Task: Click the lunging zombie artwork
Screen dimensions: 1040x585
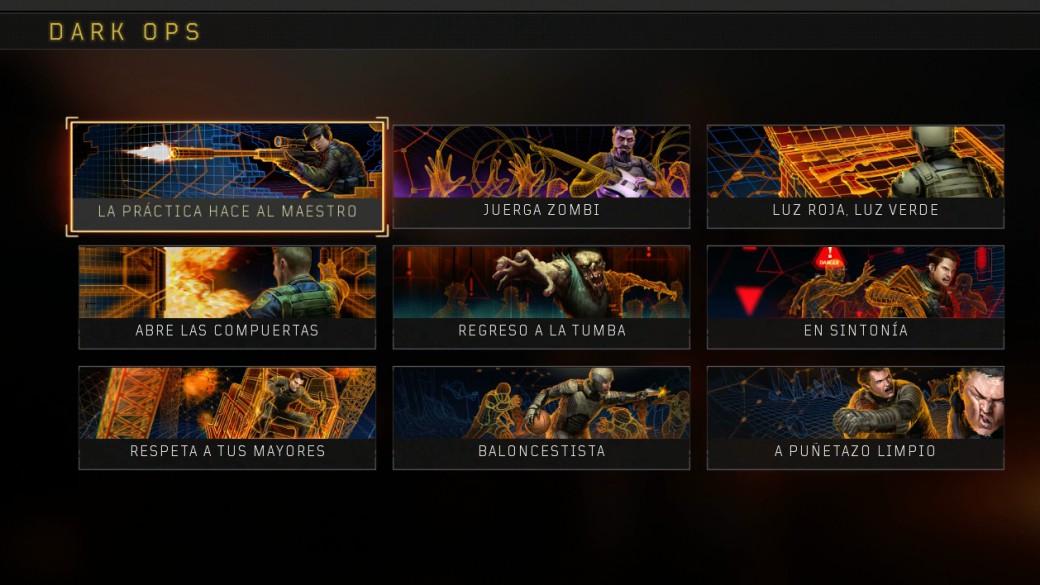Action: point(541,283)
